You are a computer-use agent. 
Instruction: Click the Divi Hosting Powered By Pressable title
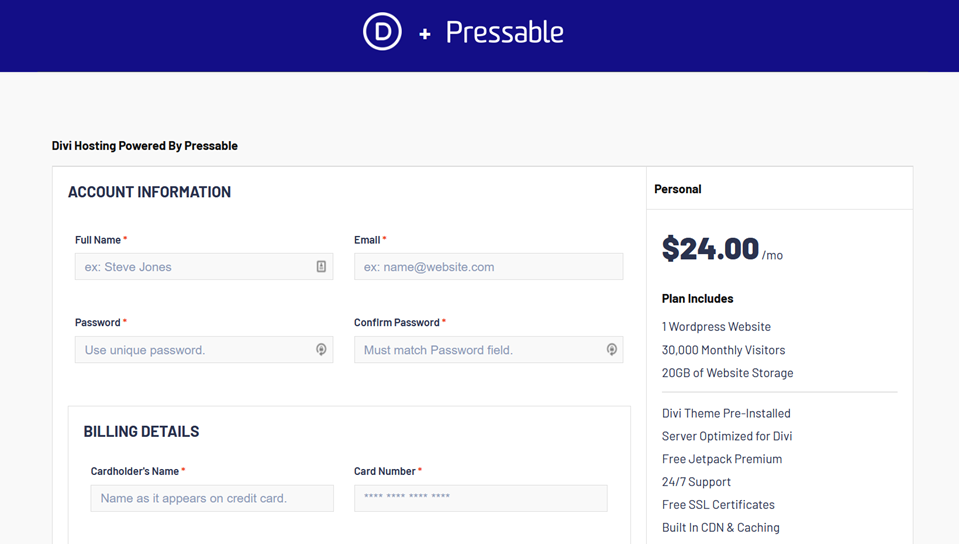[x=145, y=146]
